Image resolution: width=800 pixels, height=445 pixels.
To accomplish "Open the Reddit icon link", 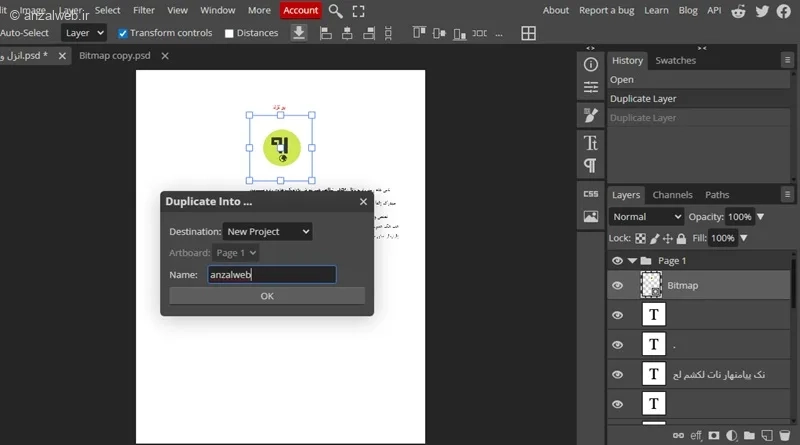I will pyautogui.click(x=738, y=11).
